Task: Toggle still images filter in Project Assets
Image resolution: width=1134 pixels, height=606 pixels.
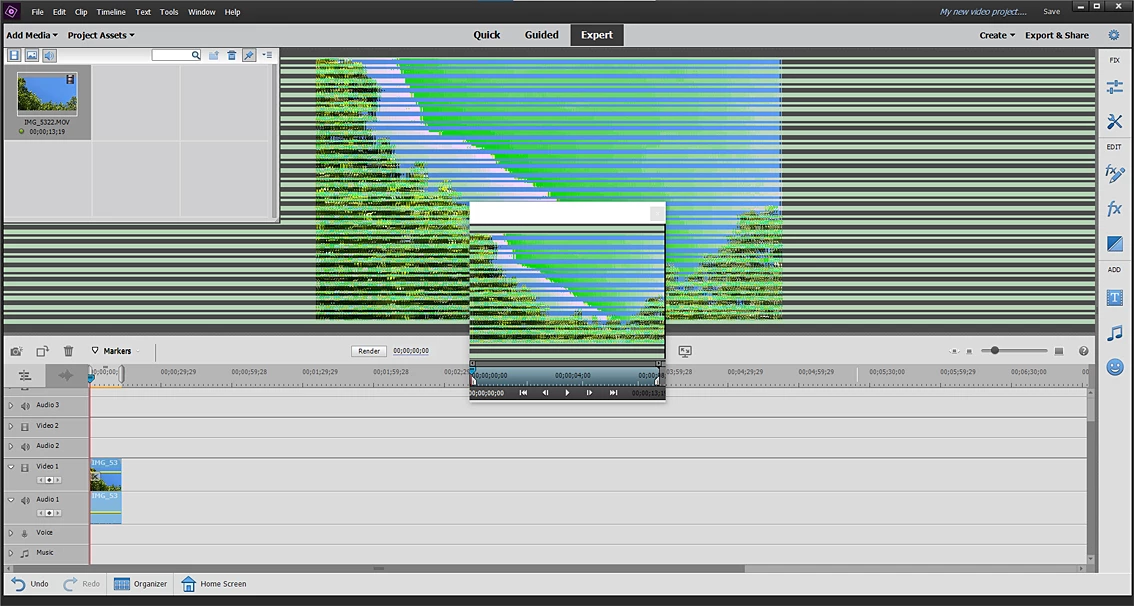Action: tap(32, 55)
